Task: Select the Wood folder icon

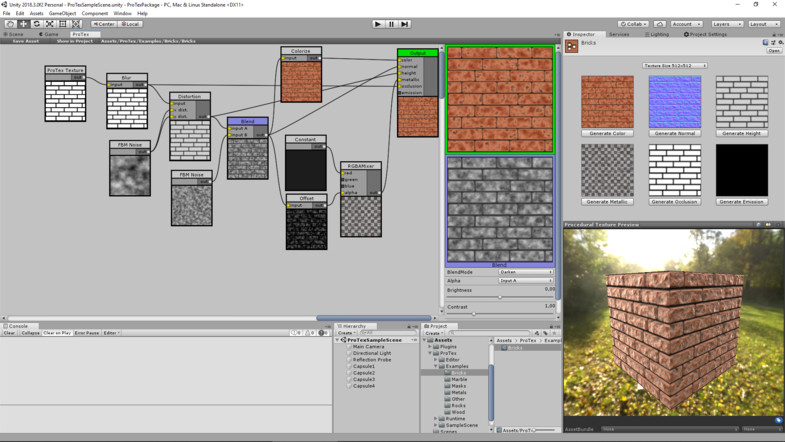Action: point(448,412)
